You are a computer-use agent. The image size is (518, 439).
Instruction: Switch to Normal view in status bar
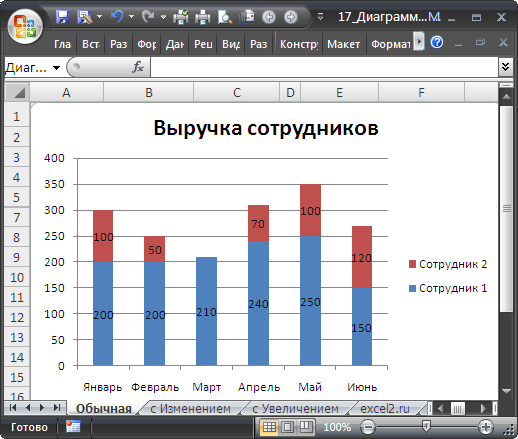pyautogui.click(x=269, y=427)
